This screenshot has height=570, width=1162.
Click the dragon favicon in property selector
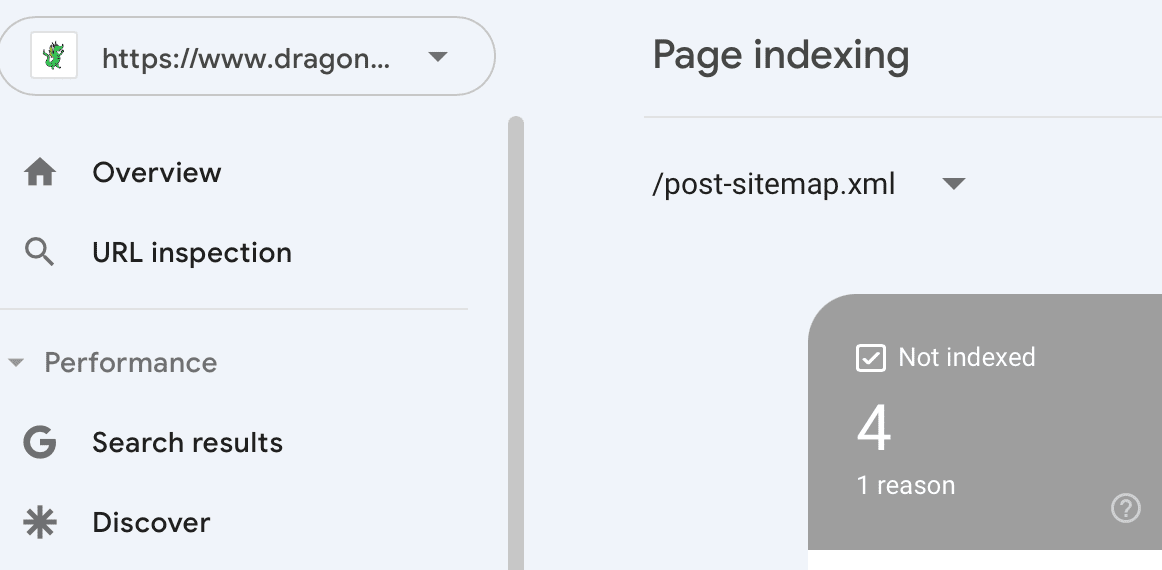[54, 57]
